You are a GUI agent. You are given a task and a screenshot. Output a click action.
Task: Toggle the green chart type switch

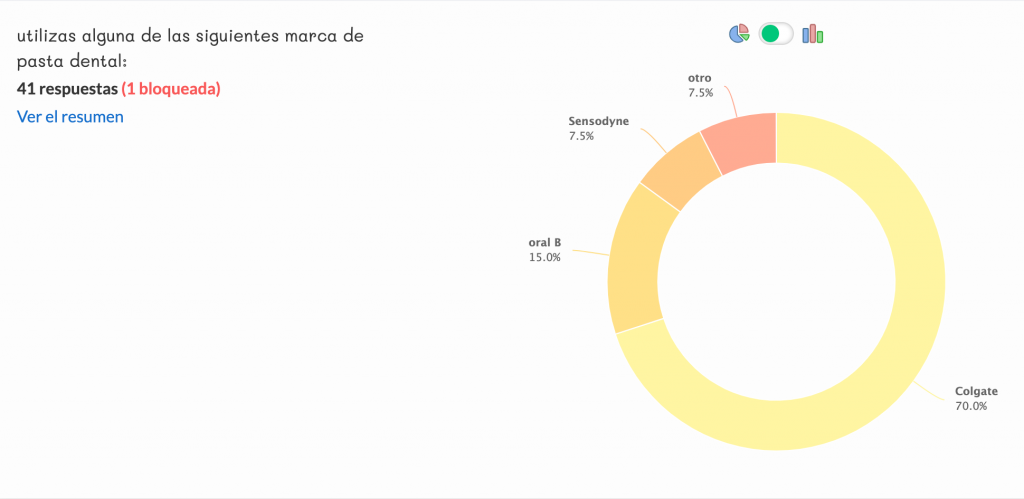(x=776, y=34)
